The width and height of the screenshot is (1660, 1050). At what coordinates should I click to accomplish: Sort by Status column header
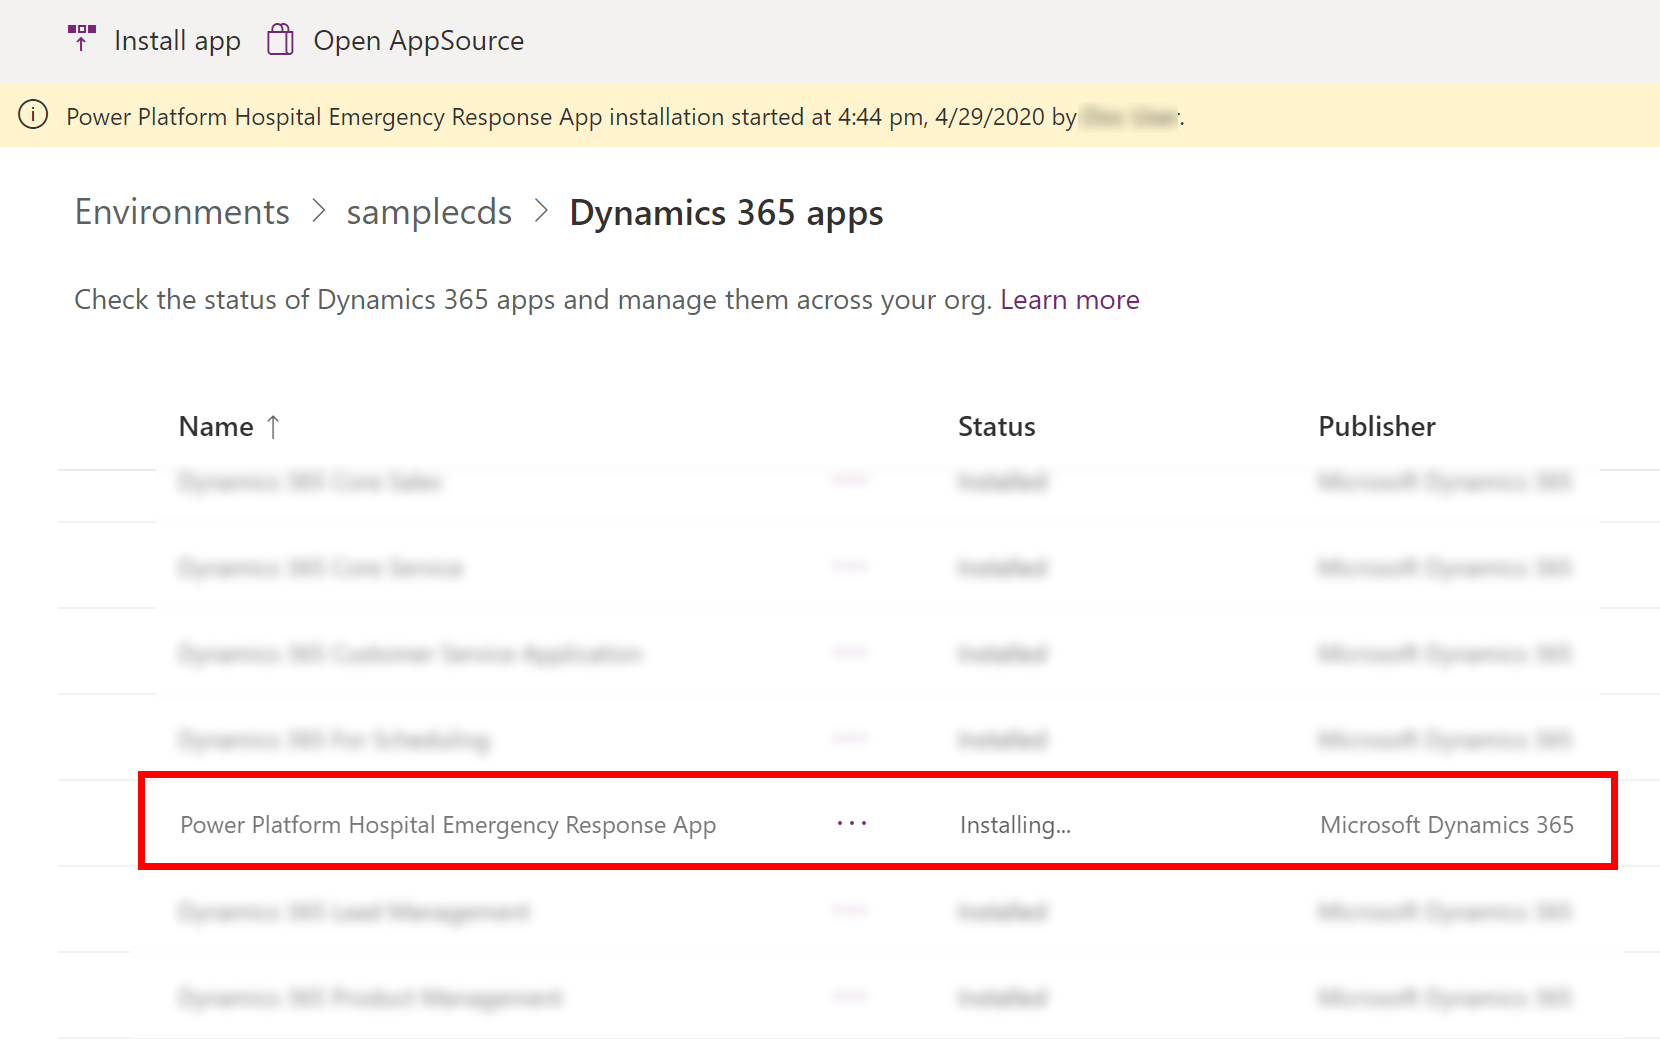point(997,427)
